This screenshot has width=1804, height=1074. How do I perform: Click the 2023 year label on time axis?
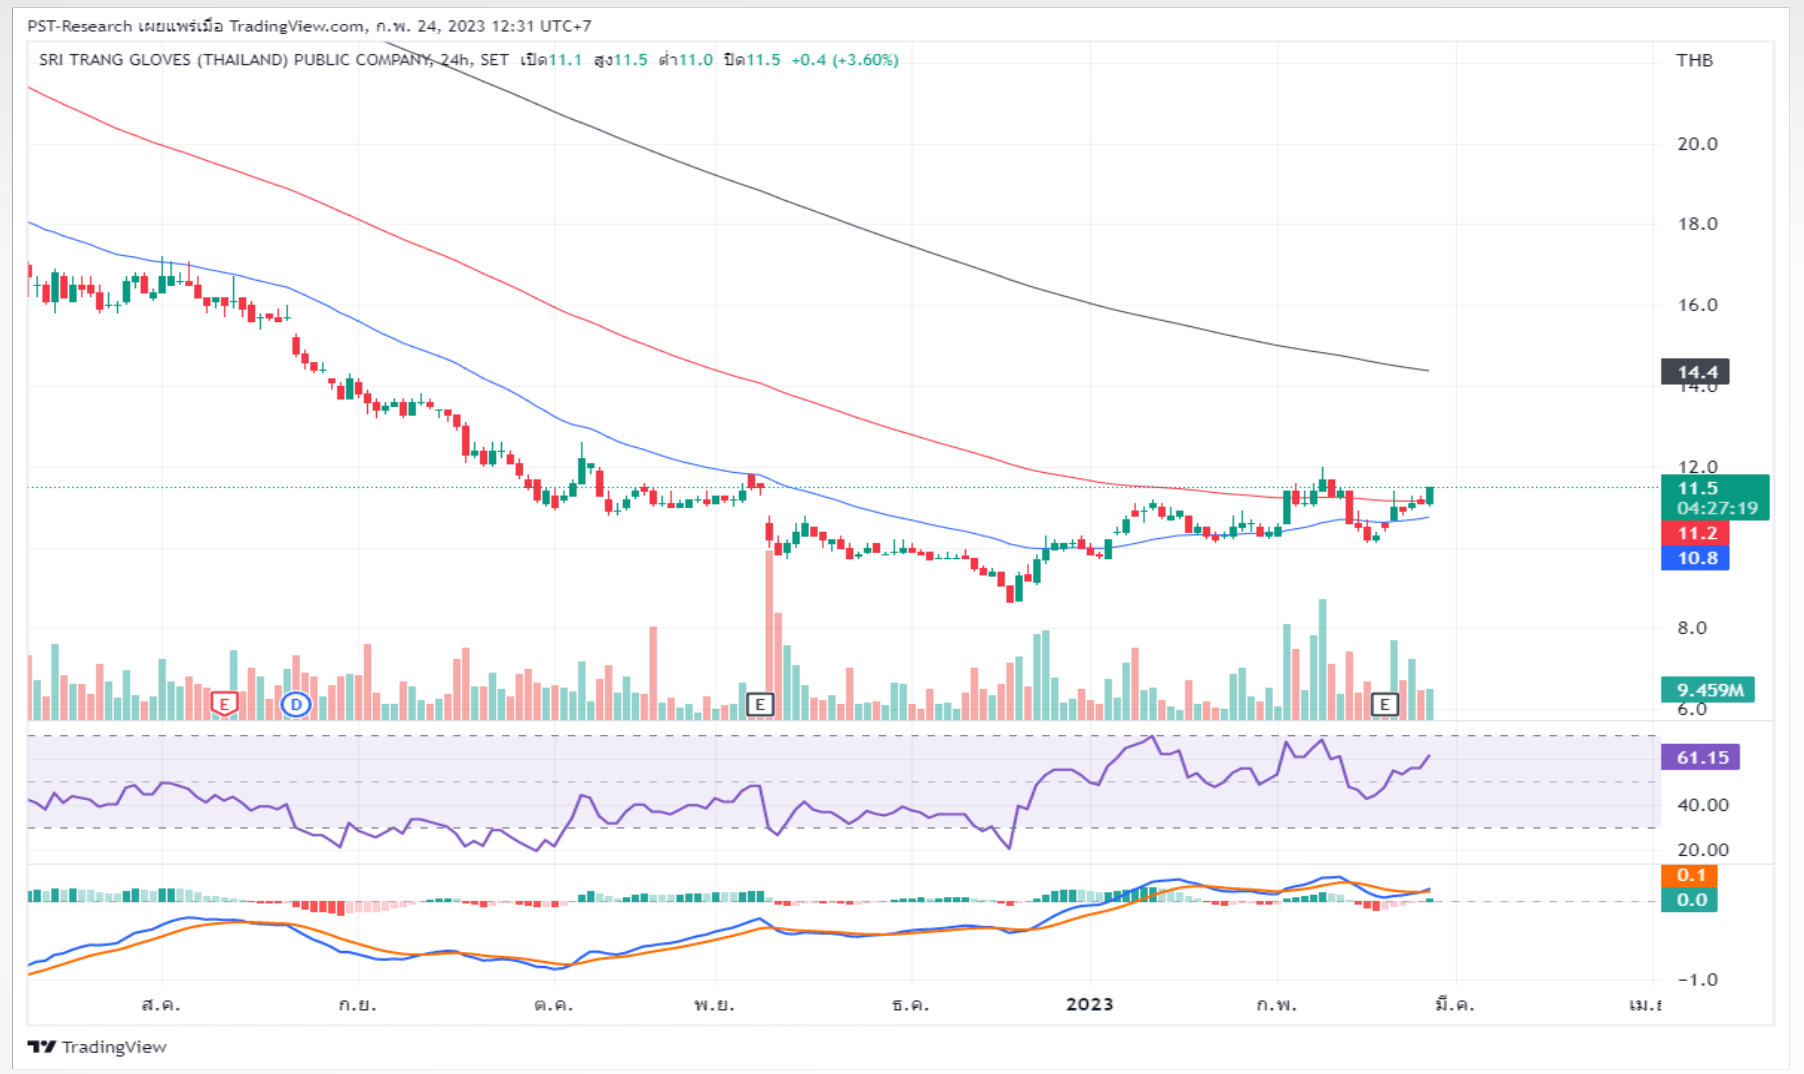pos(1089,1004)
